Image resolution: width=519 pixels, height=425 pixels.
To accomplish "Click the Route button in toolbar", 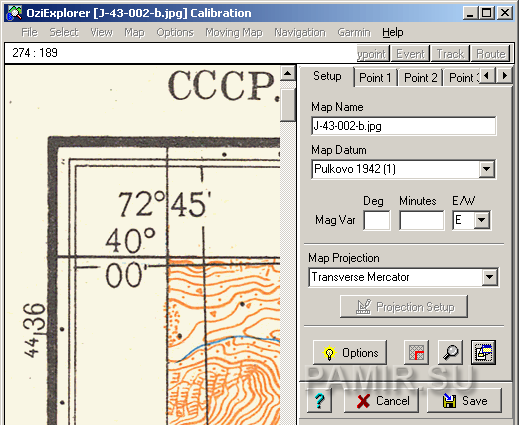I will (x=490, y=54).
